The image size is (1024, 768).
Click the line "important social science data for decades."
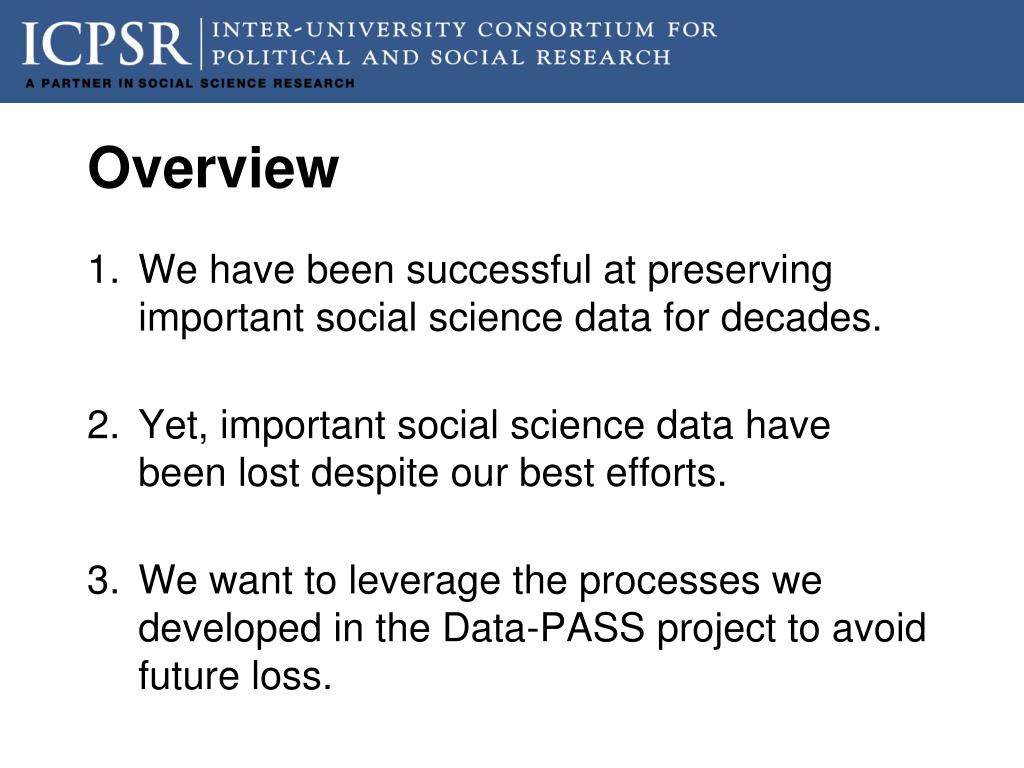510,318
